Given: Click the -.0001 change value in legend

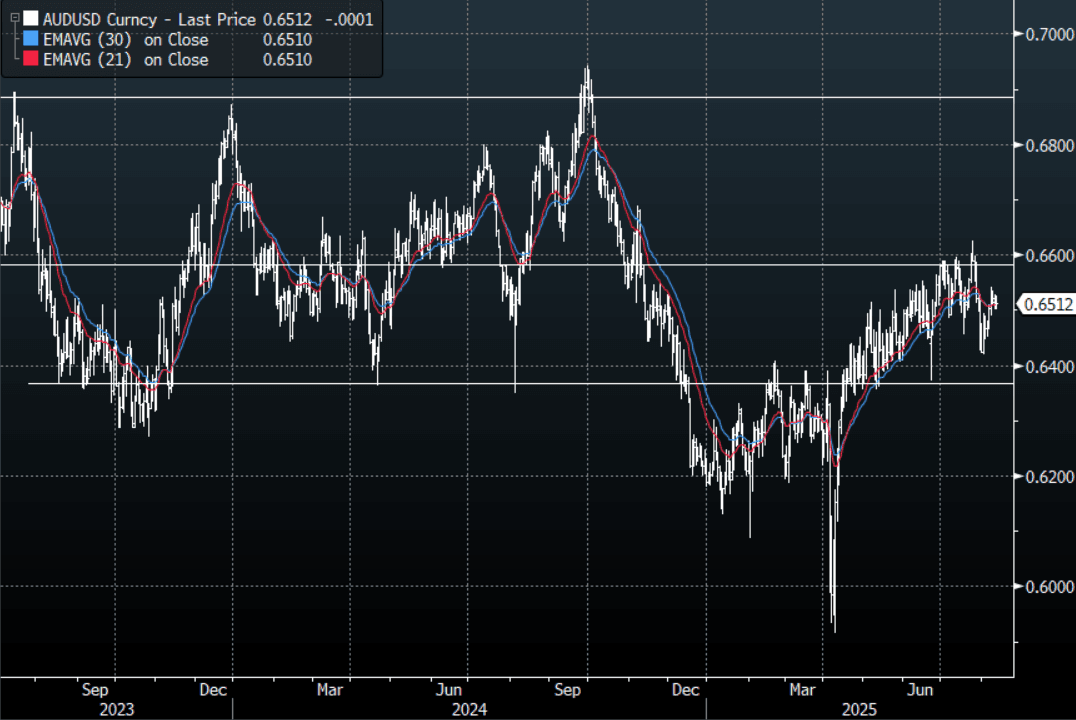Looking at the screenshot, I should click(353, 18).
